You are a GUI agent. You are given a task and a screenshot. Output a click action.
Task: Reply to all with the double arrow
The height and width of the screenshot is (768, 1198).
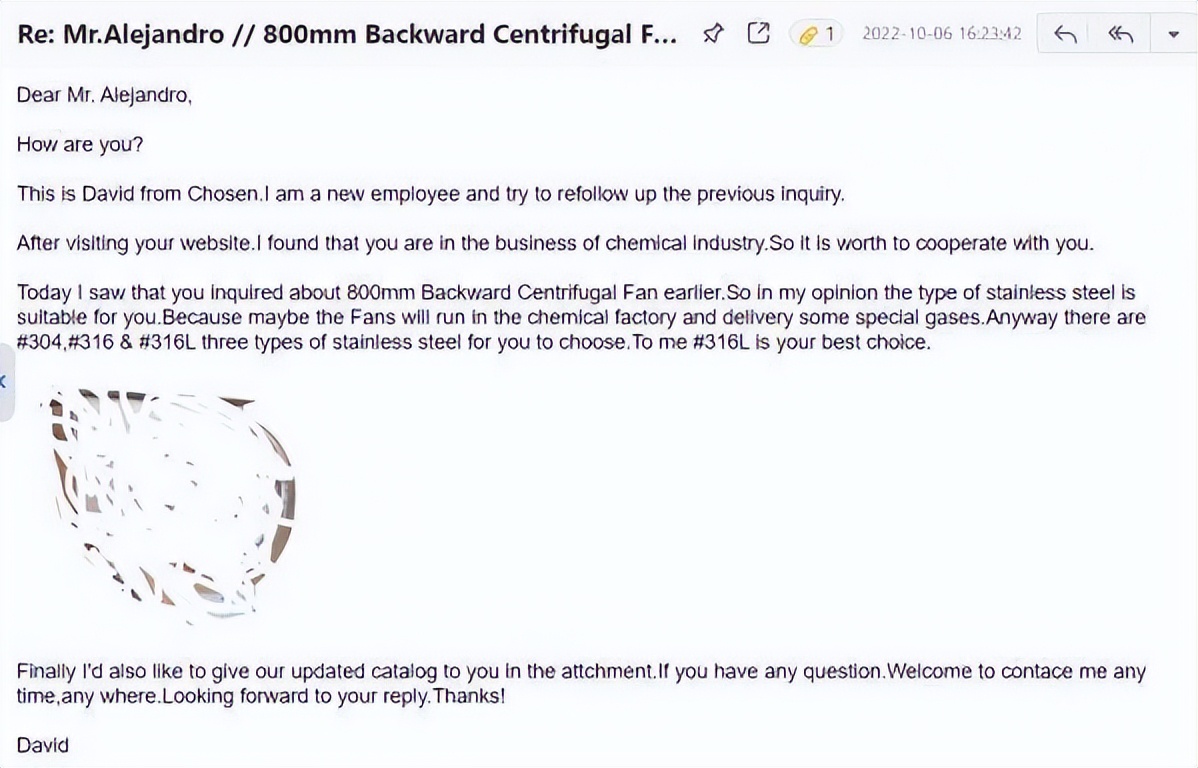[1121, 35]
